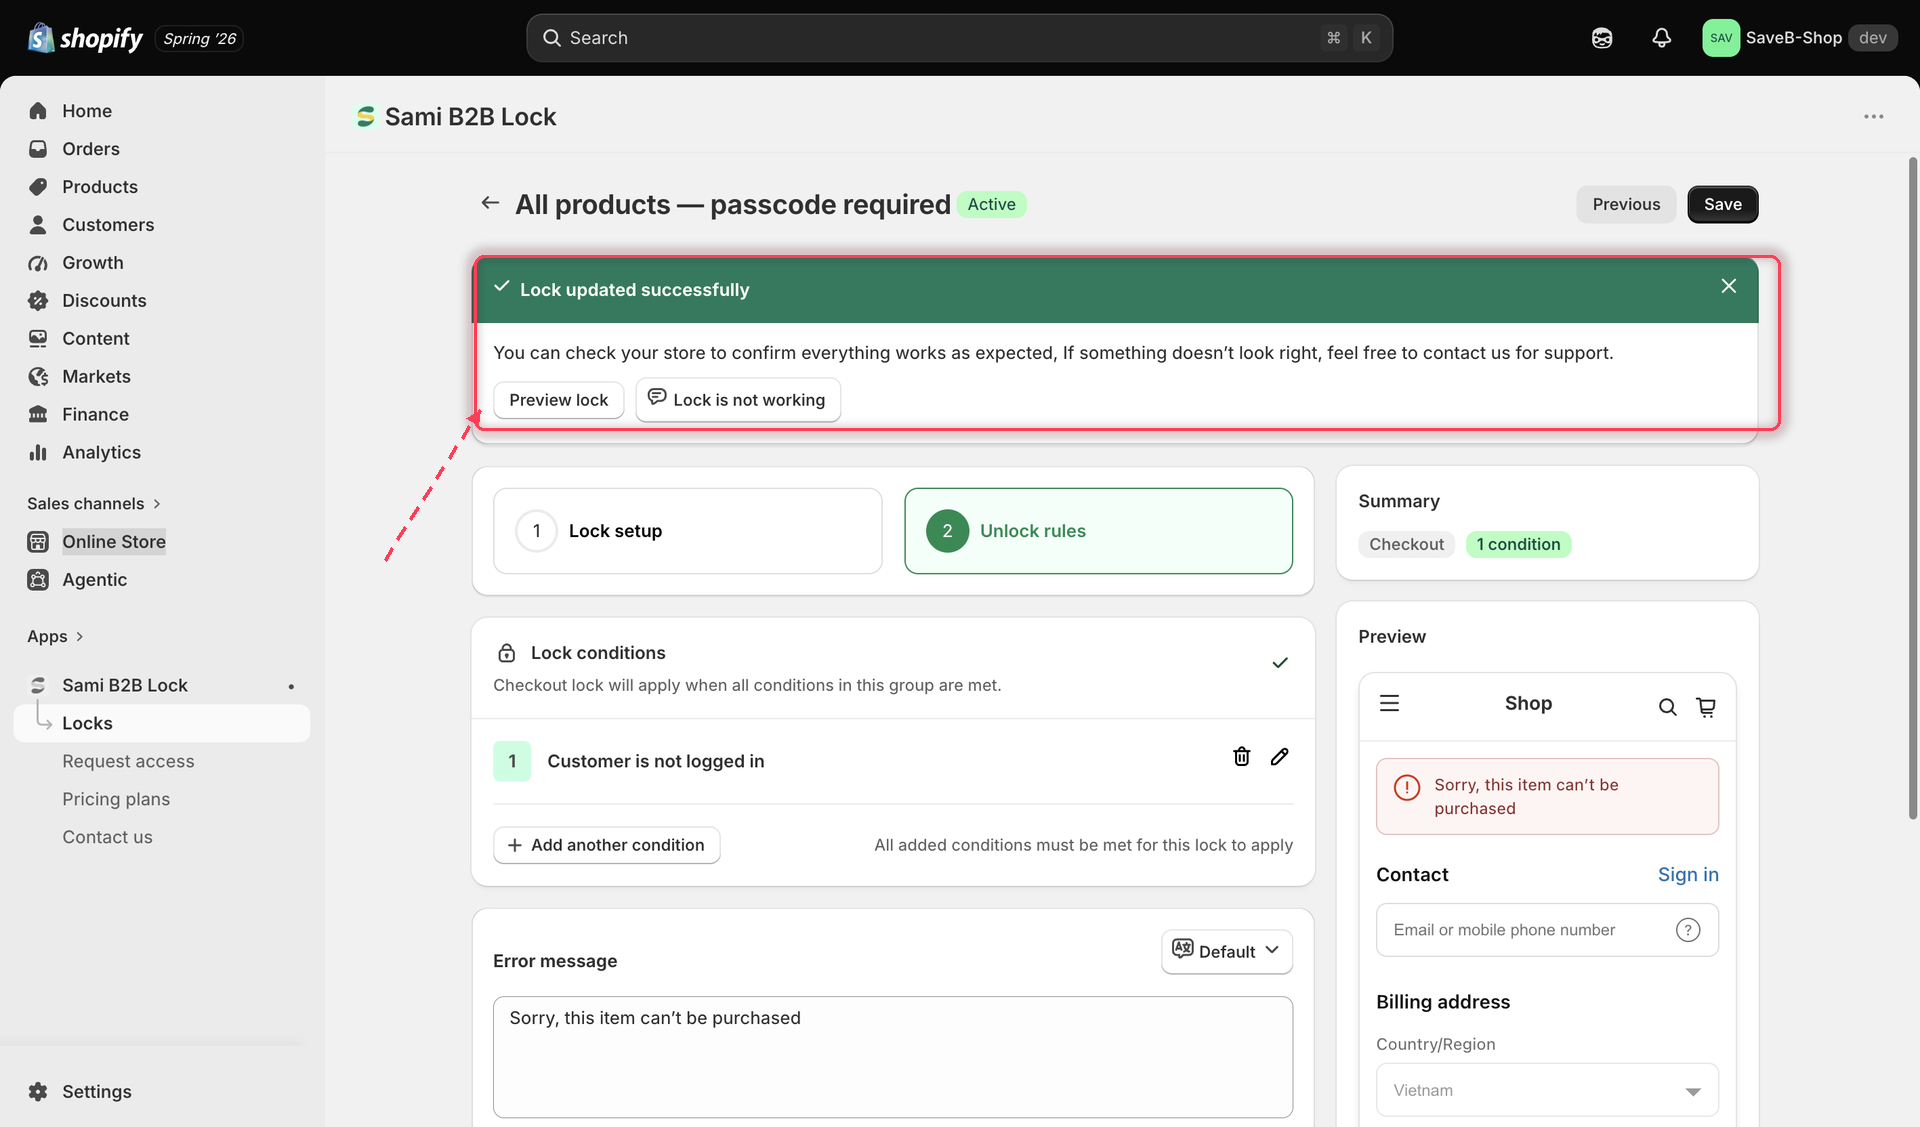
Task: Select the Unlock rules step
Action: [1098, 531]
